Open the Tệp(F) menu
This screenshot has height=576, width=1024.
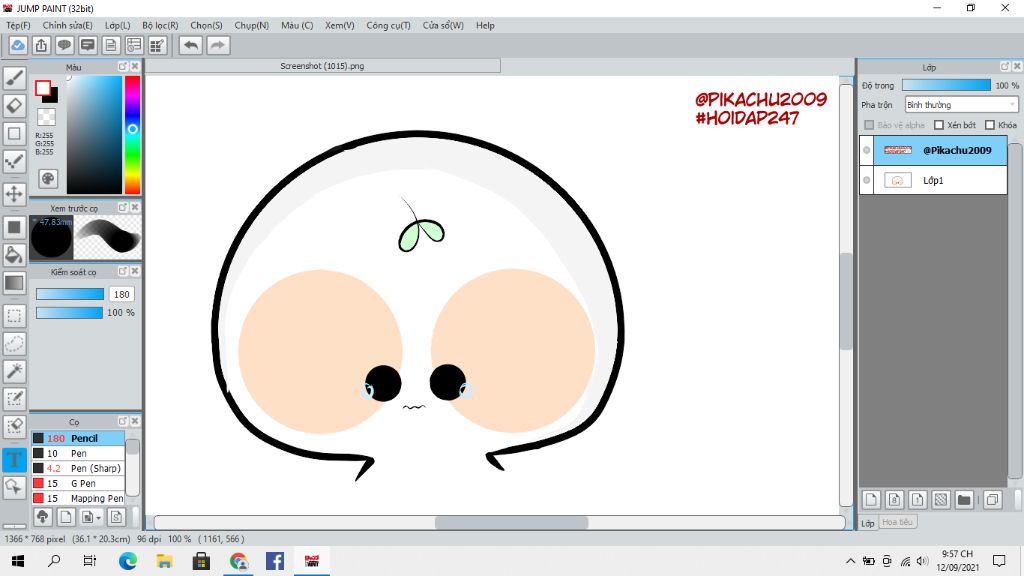(18, 25)
